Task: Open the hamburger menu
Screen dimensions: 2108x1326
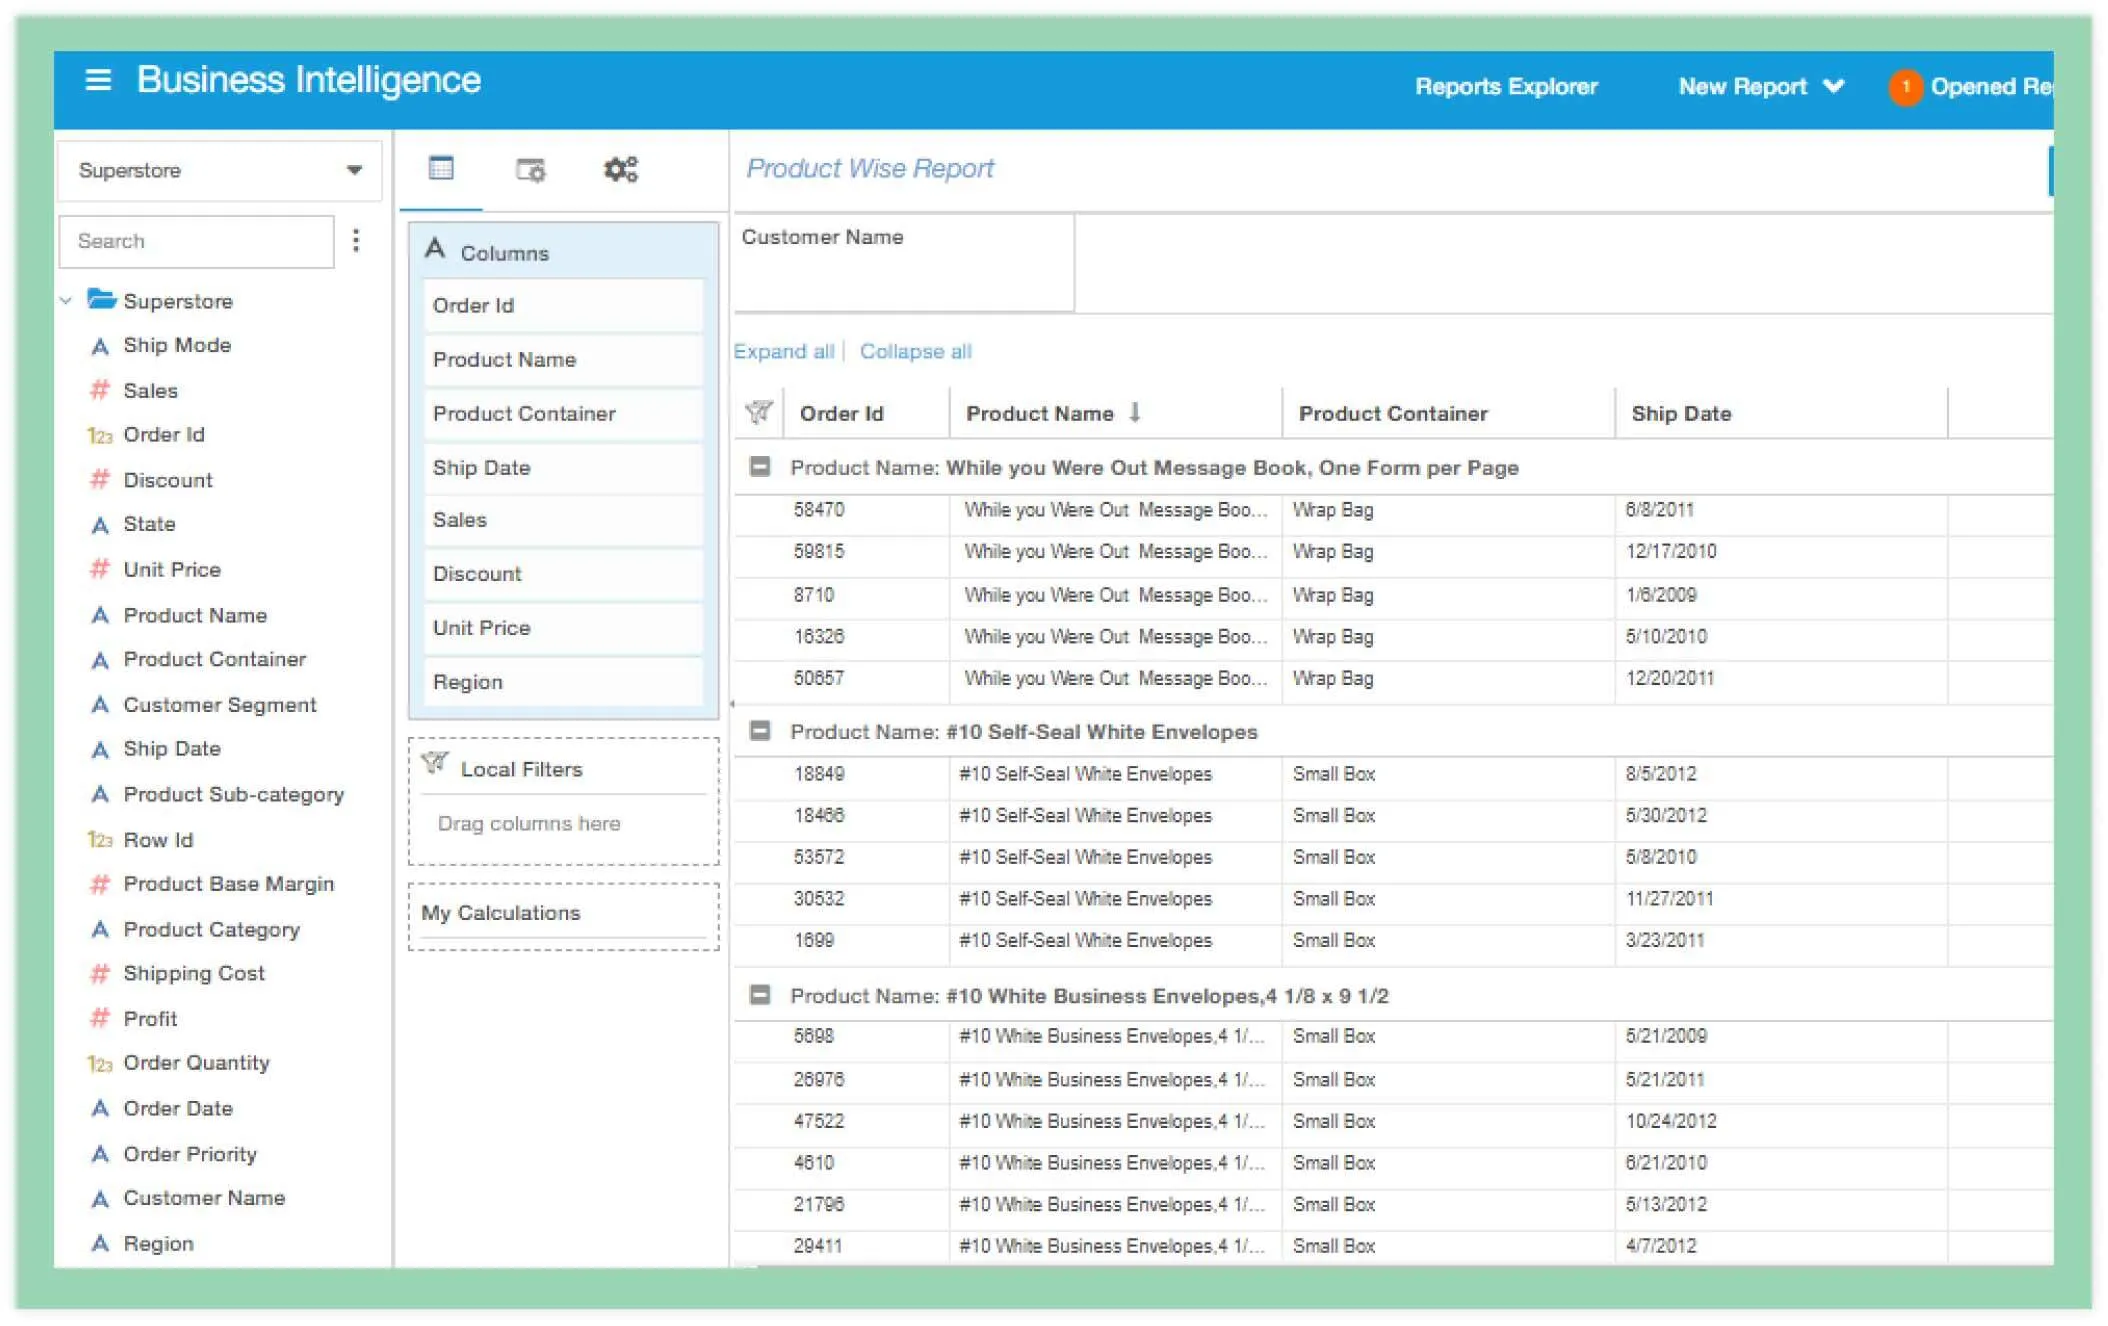Action: pyautogui.click(x=98, y=80)
